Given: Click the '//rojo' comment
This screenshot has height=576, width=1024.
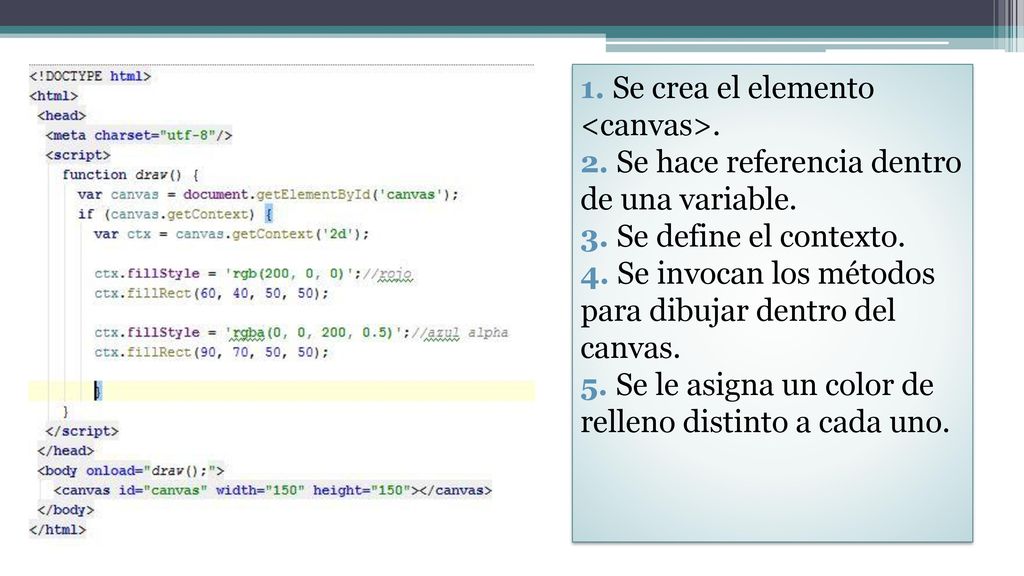Looking at the screenshot, I should click(x=388, y=274).
